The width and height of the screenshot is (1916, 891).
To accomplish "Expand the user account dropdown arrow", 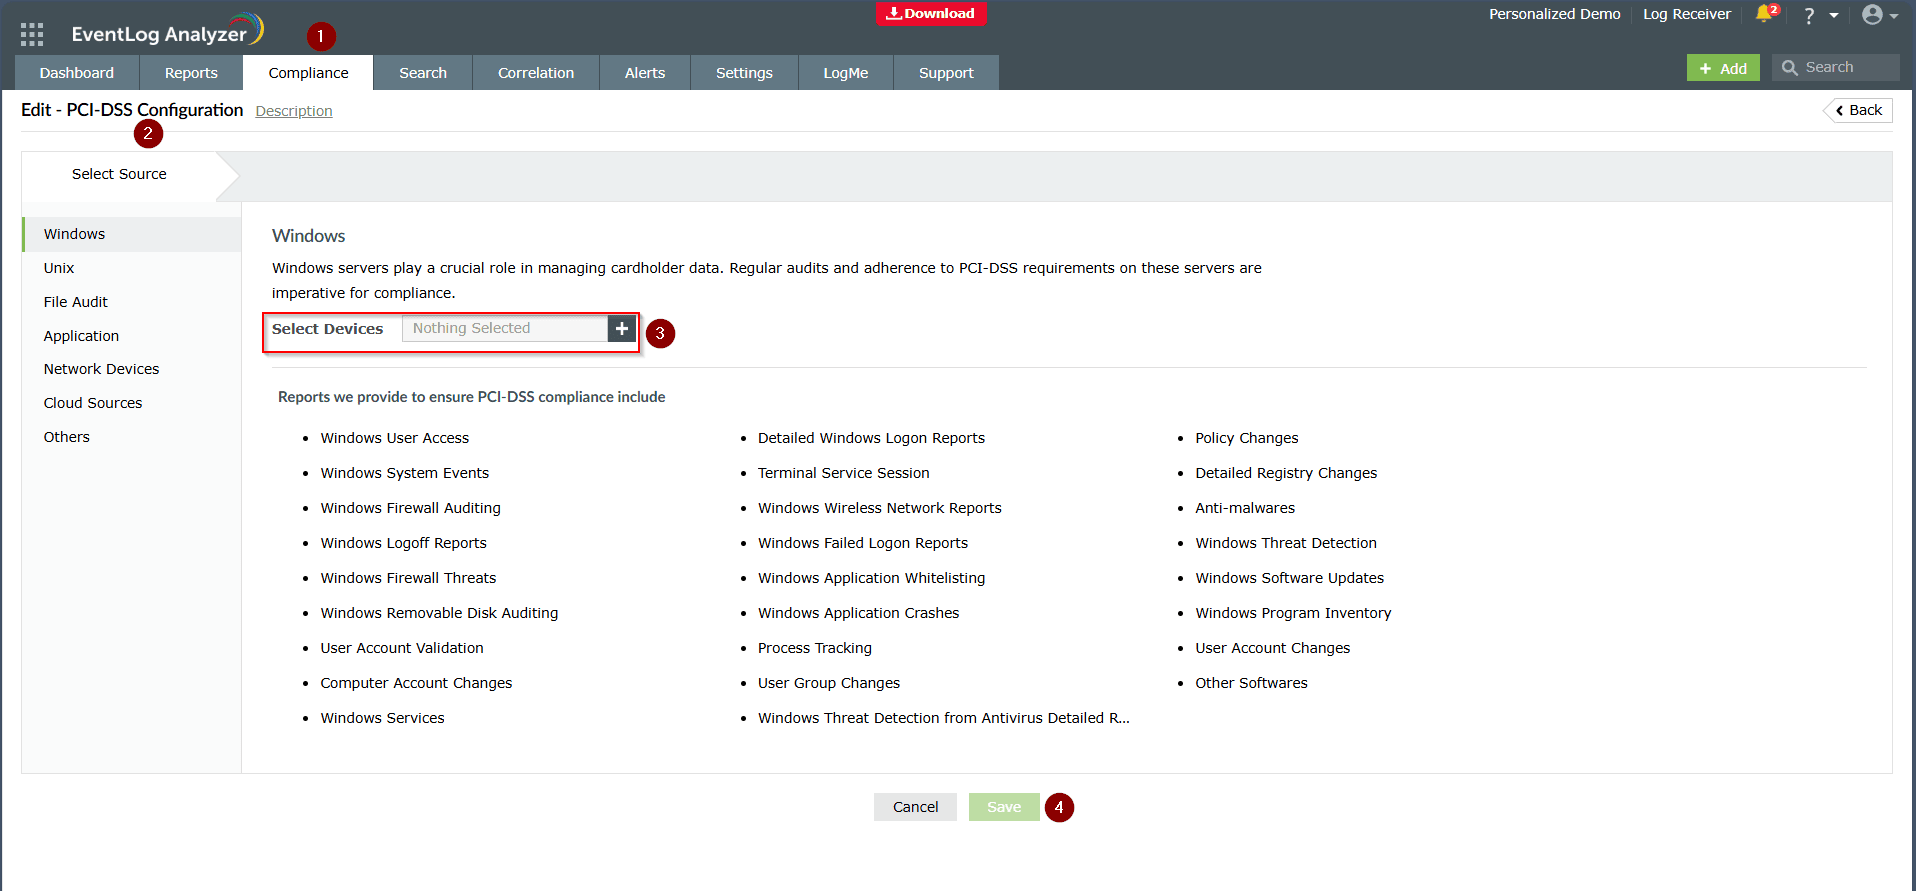I will tap(1894, 16).
